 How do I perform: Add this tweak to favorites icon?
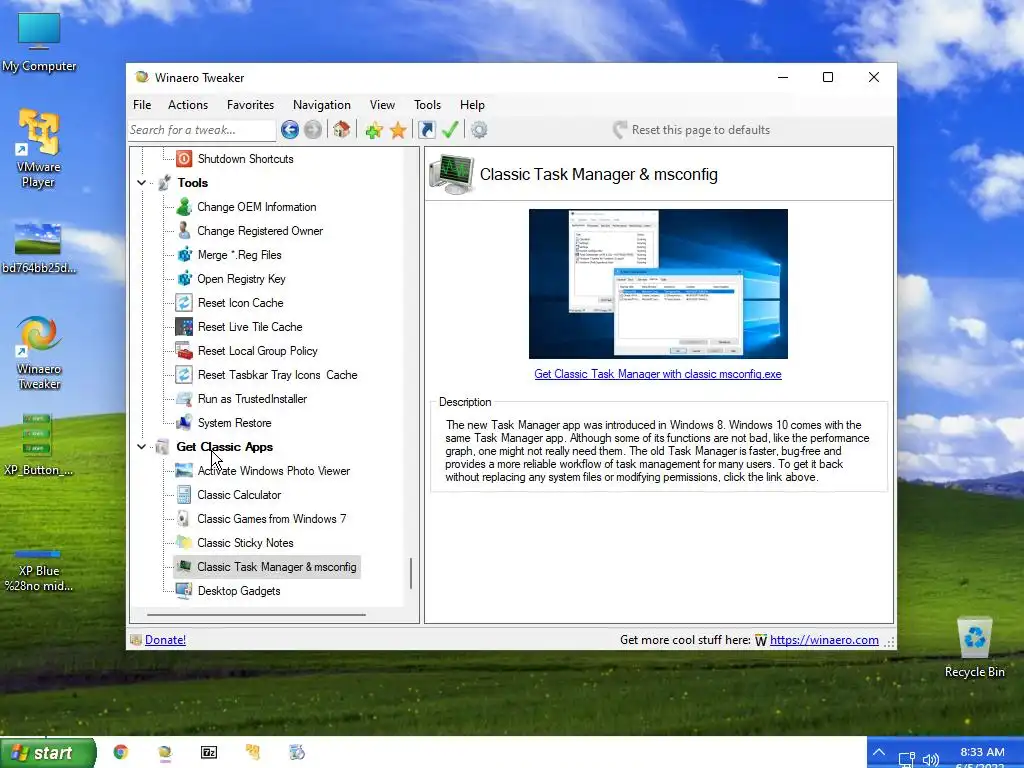click(x=374, y=130)
